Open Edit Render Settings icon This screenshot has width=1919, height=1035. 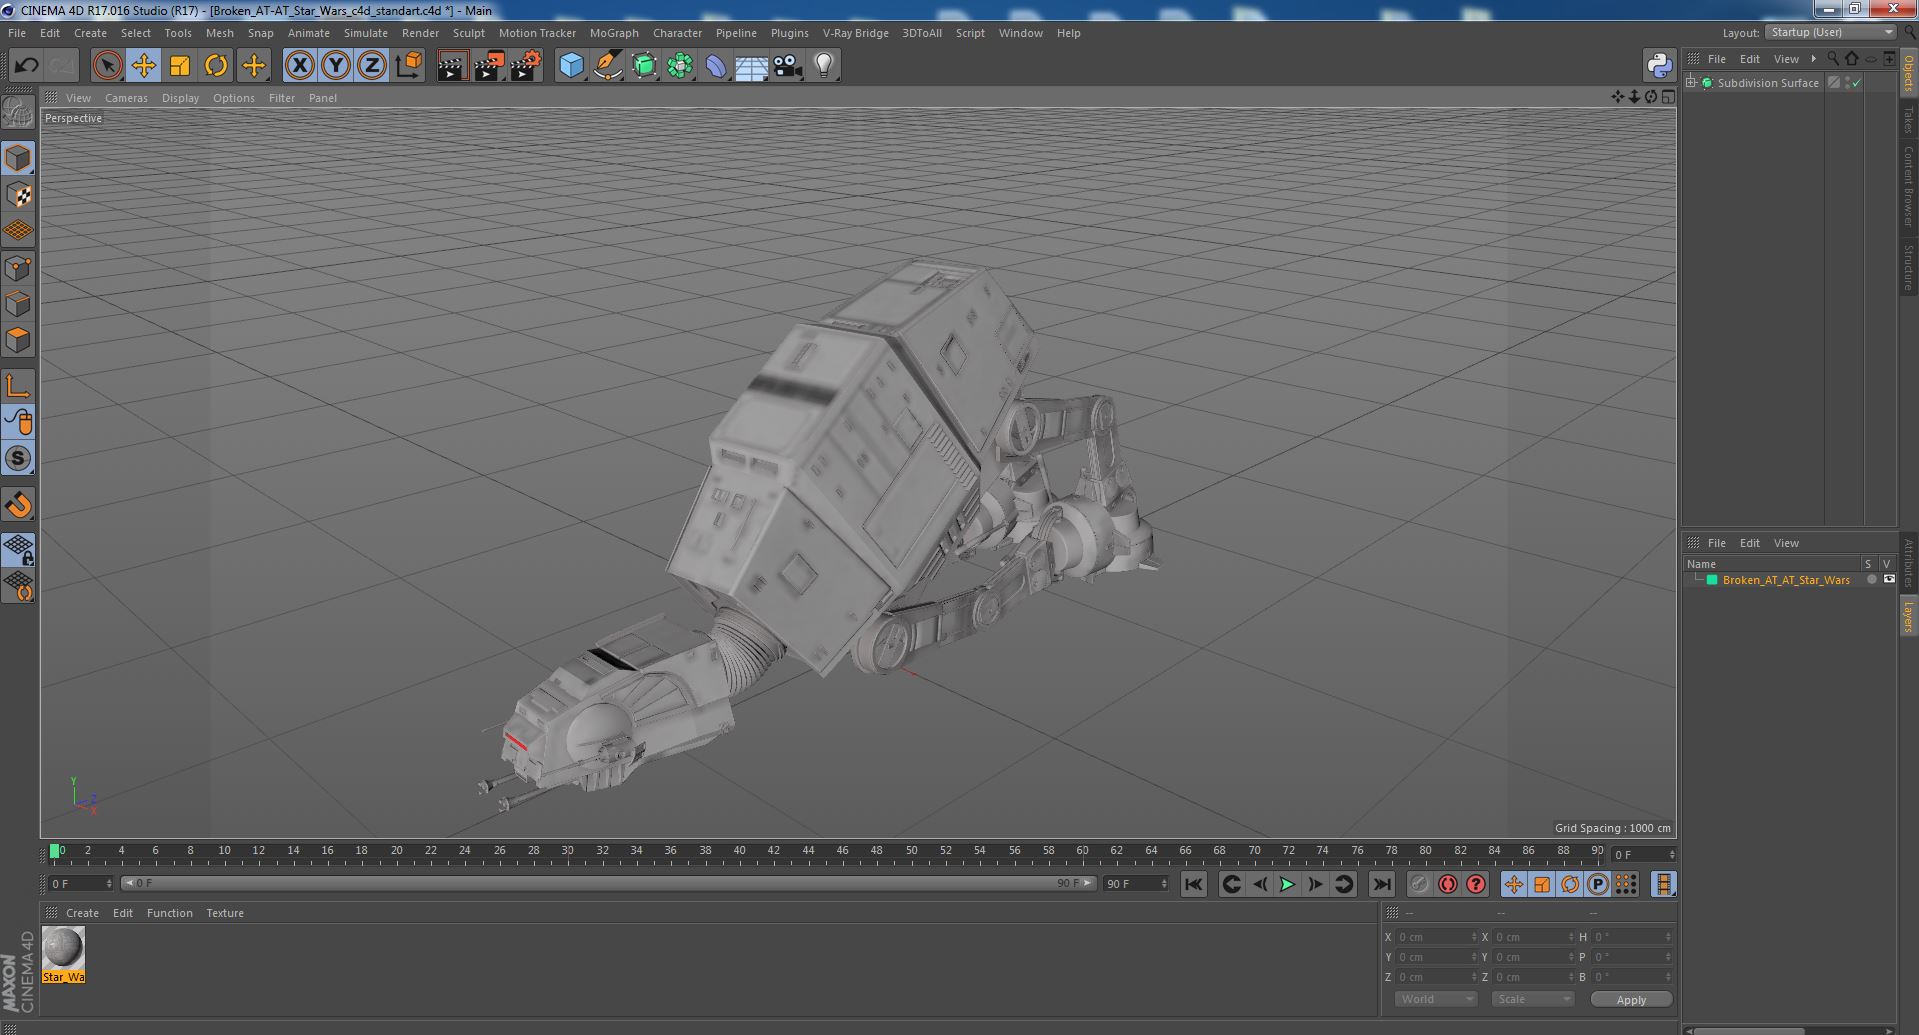coord(526,66)
